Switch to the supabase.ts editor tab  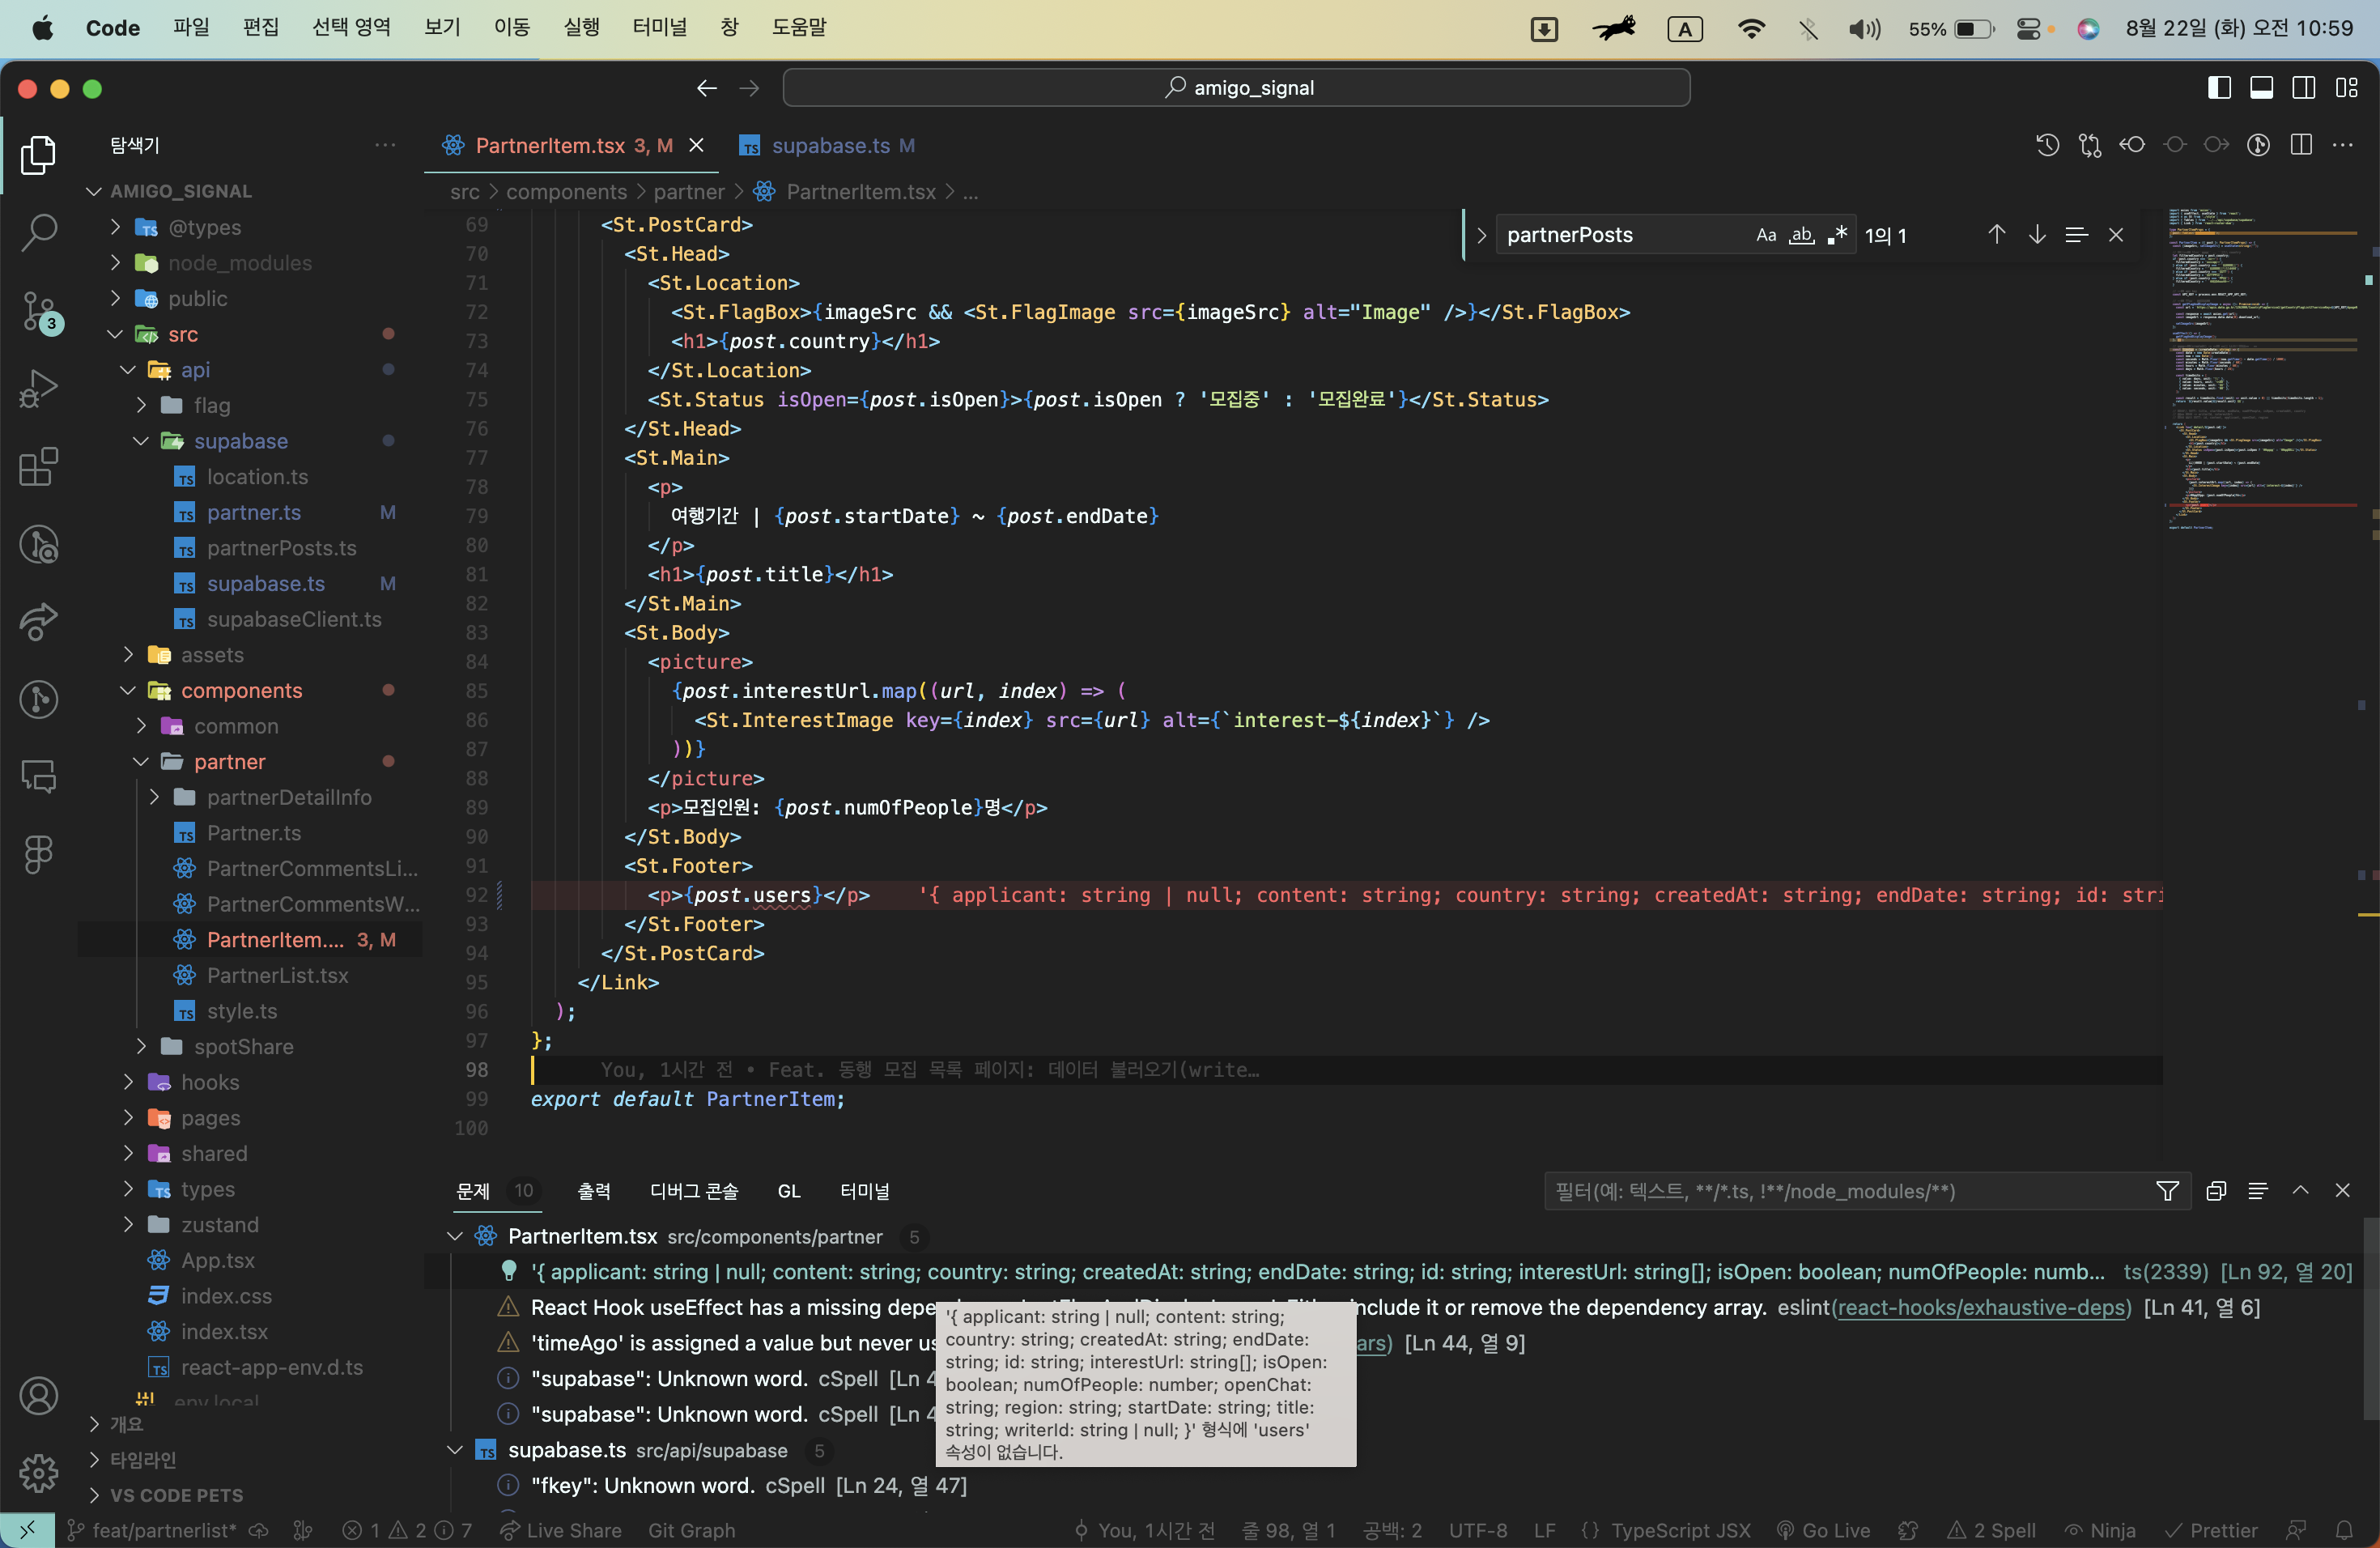coord(829,146)
